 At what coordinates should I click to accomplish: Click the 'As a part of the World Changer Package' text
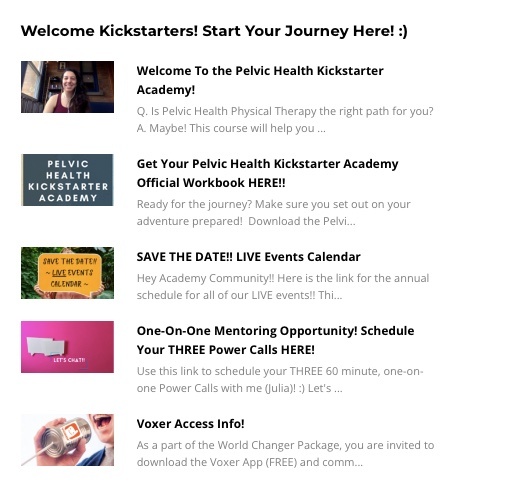(x=286, y=454)
